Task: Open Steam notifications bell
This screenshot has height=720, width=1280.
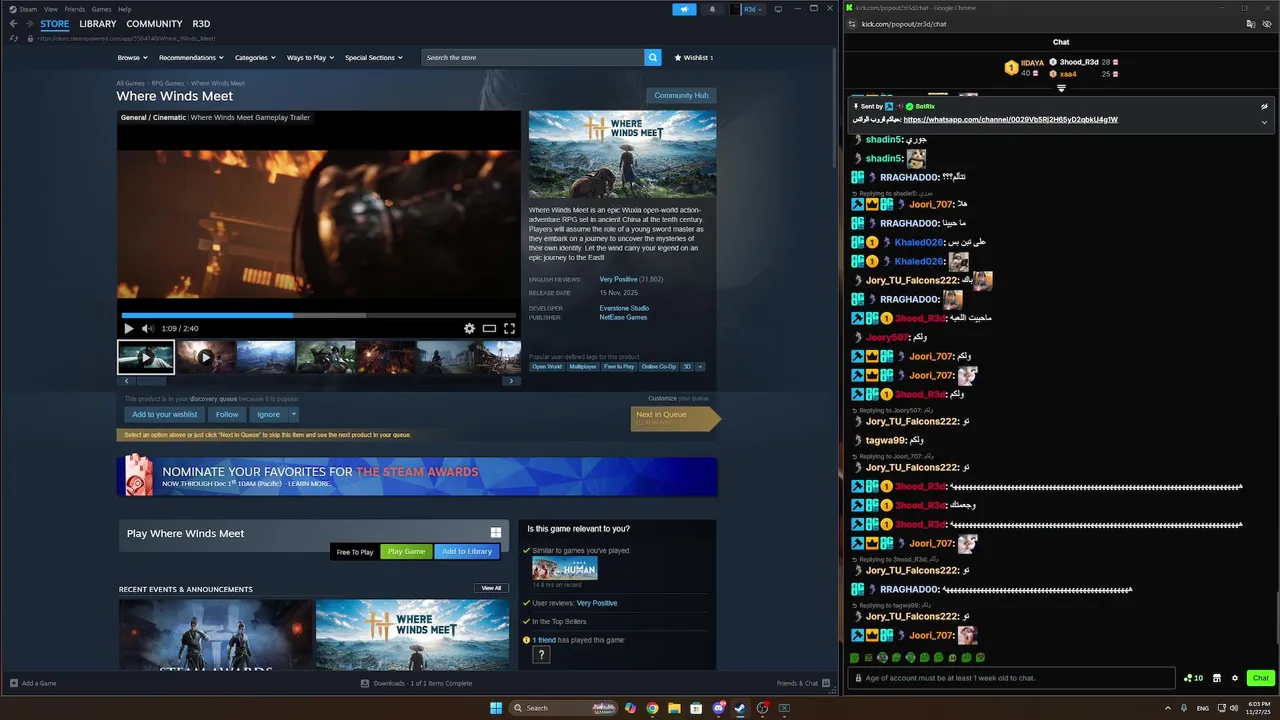Action: [712, 9]
